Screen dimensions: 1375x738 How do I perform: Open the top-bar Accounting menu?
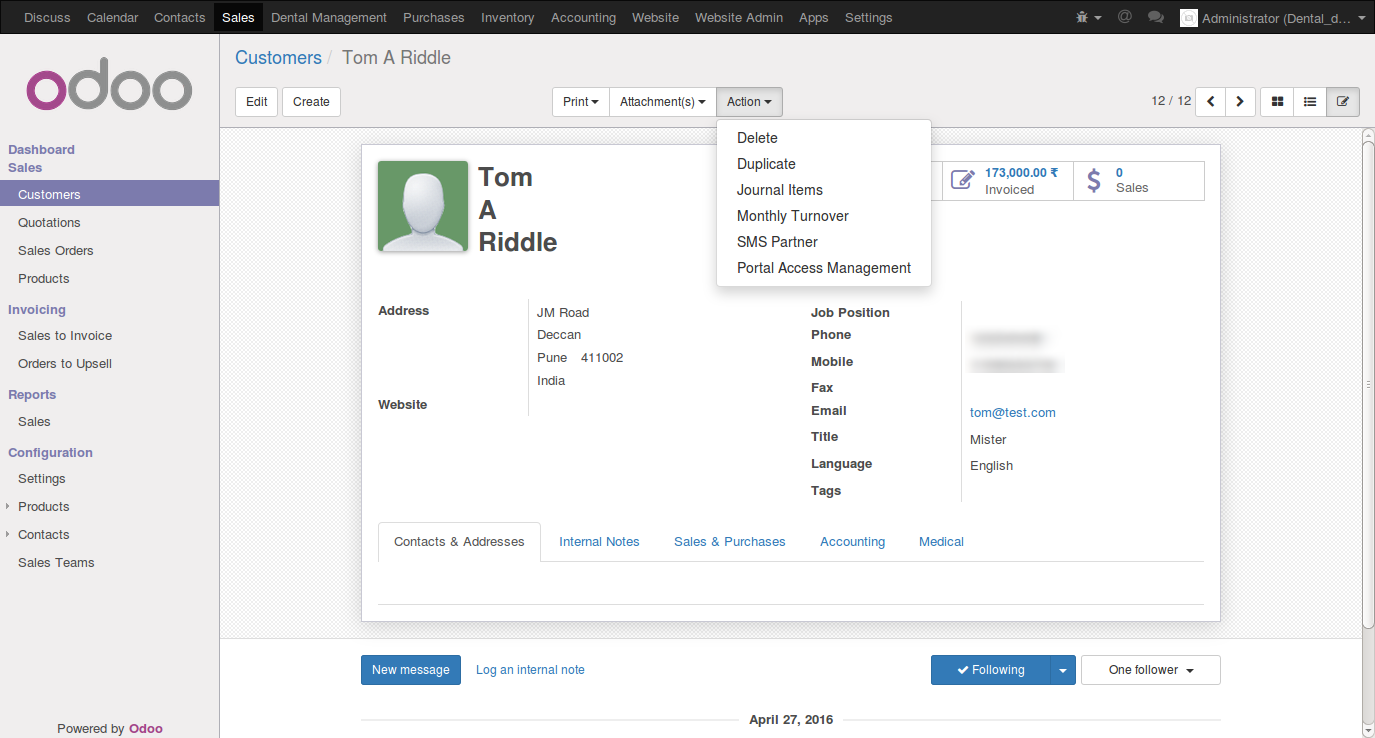point(583,18)
